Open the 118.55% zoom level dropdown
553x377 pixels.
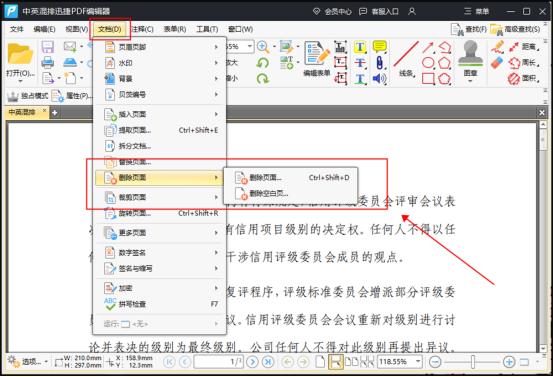pos(418,361)
